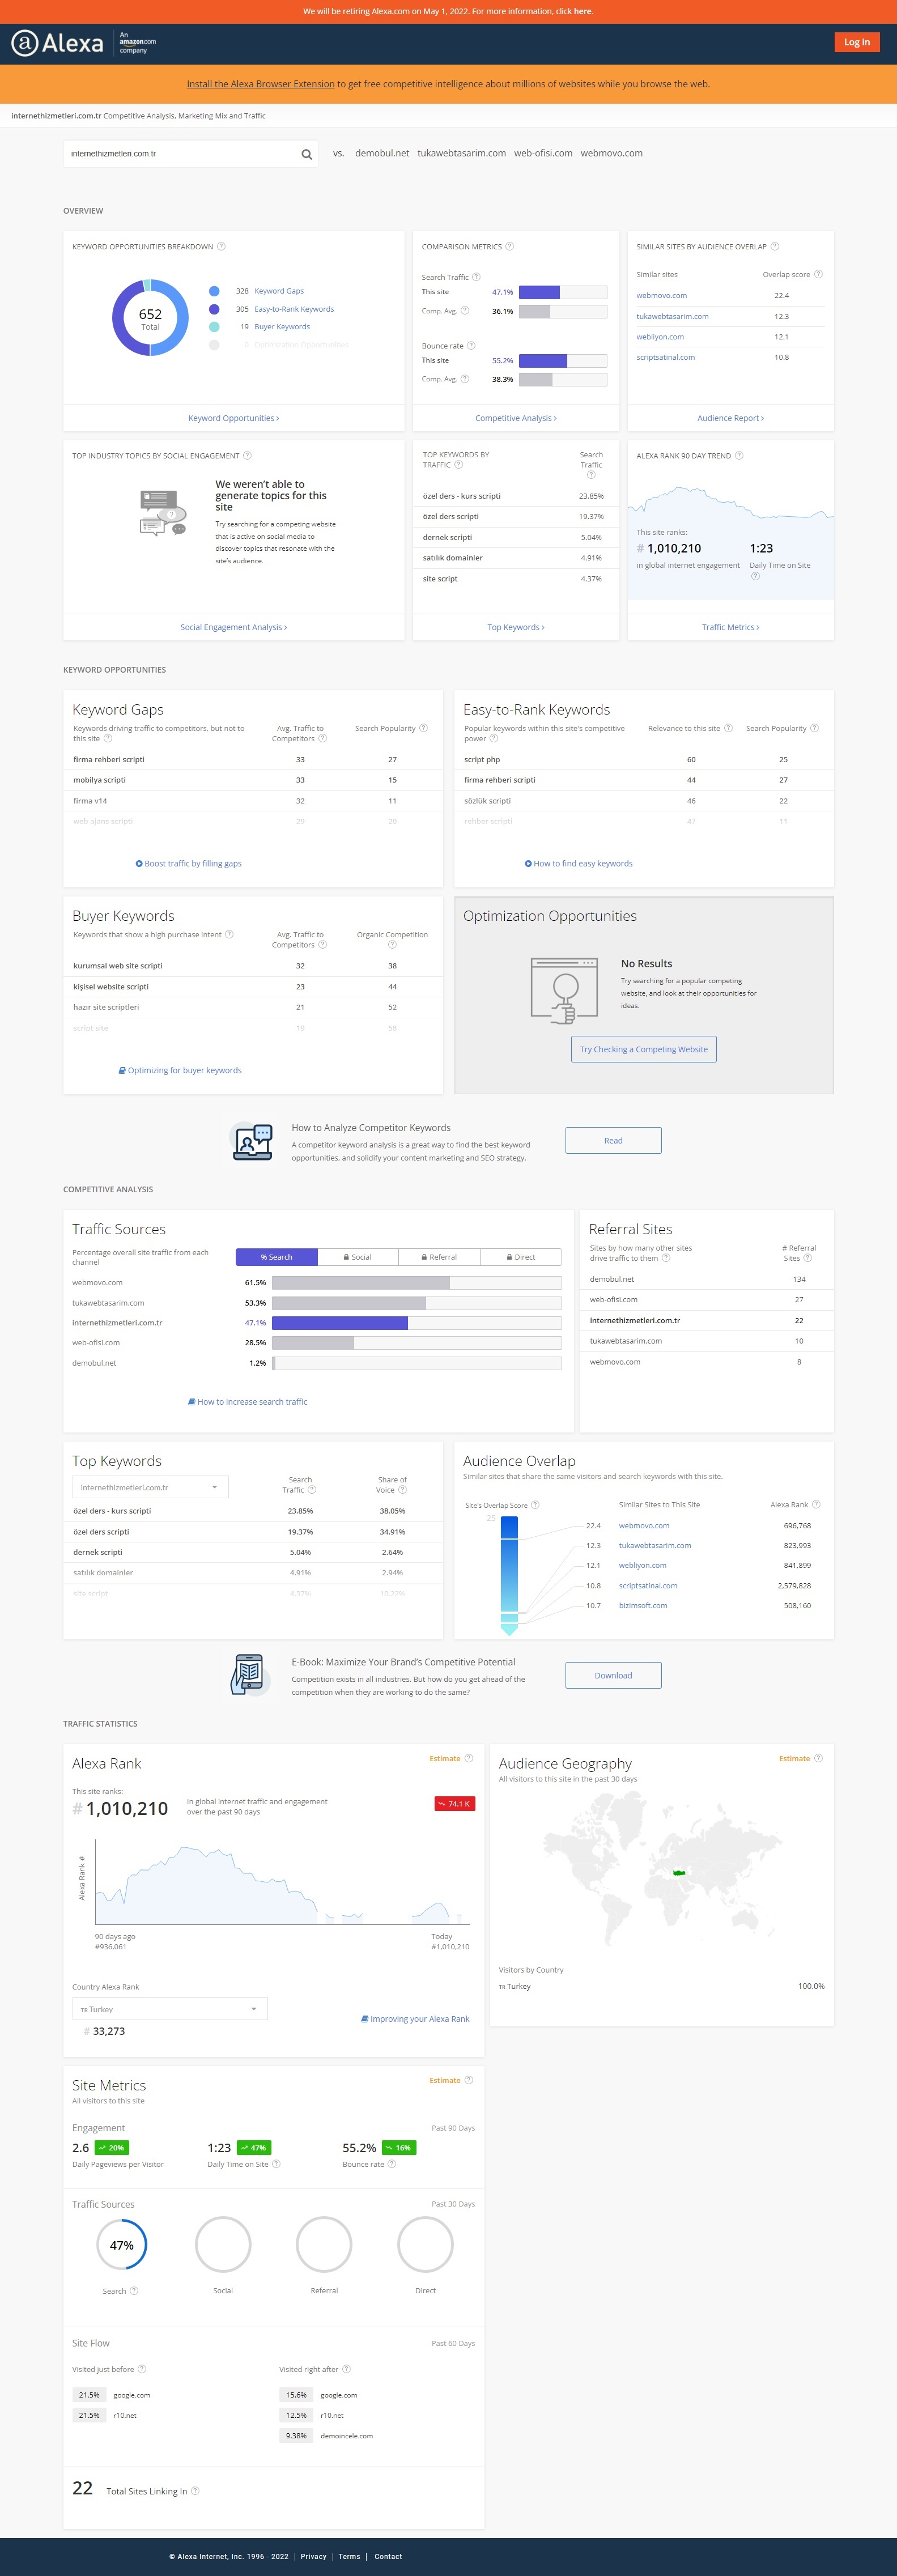Open the Competitive Analysis link
Image resolution: width=897 pixels, height=2576 pixels.
tap(516, 418)
